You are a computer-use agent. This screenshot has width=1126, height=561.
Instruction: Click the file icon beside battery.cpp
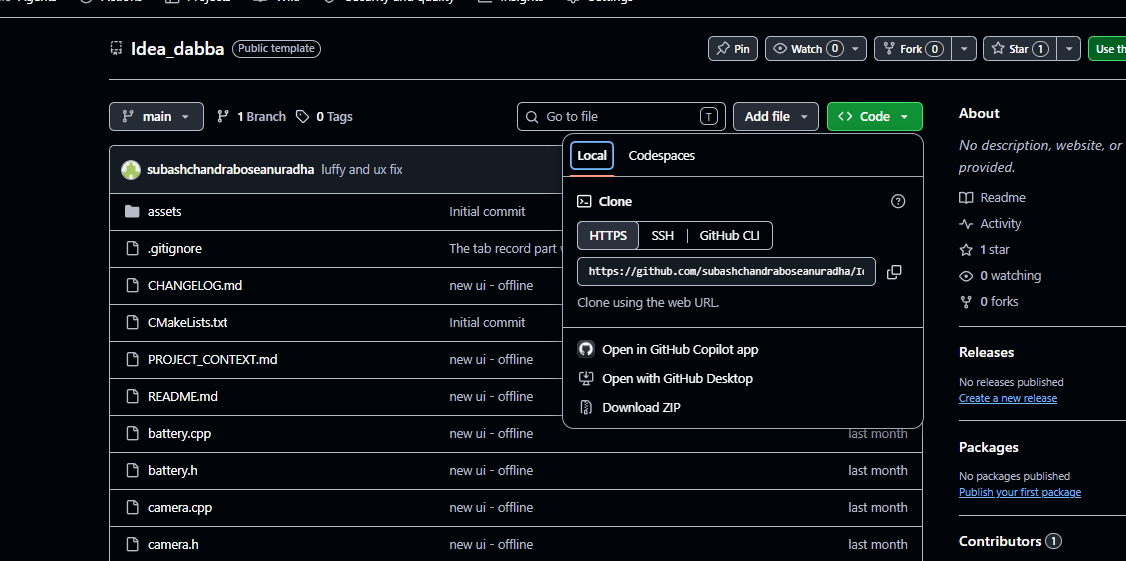point(131,434)
